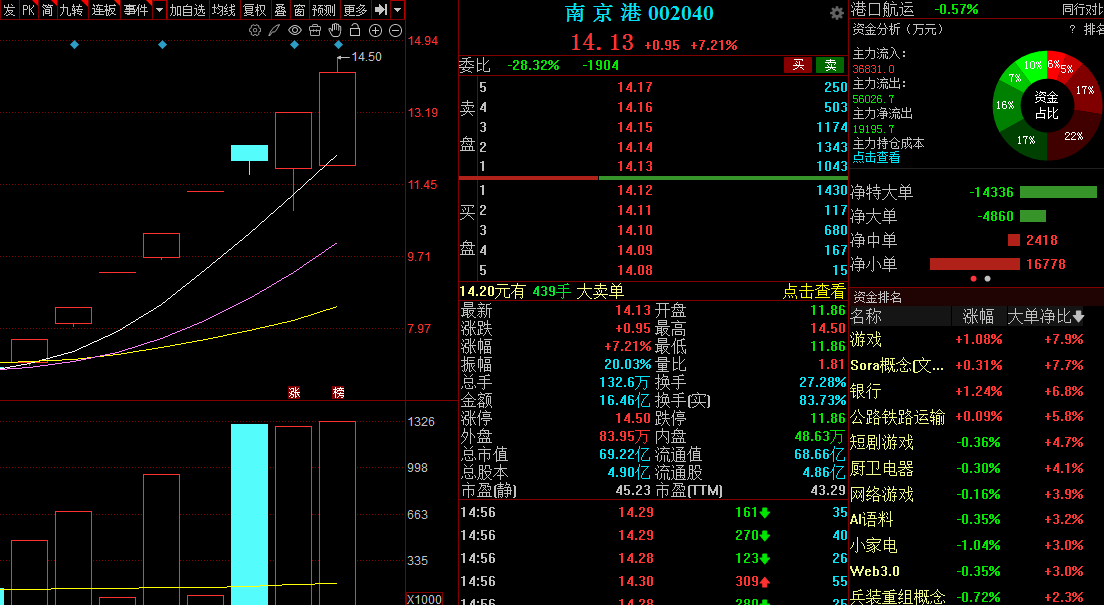Open the toolbox briefcase icon
This screenshot has height=605, width=1104.
pyautogui.click(x=315, y=30)
